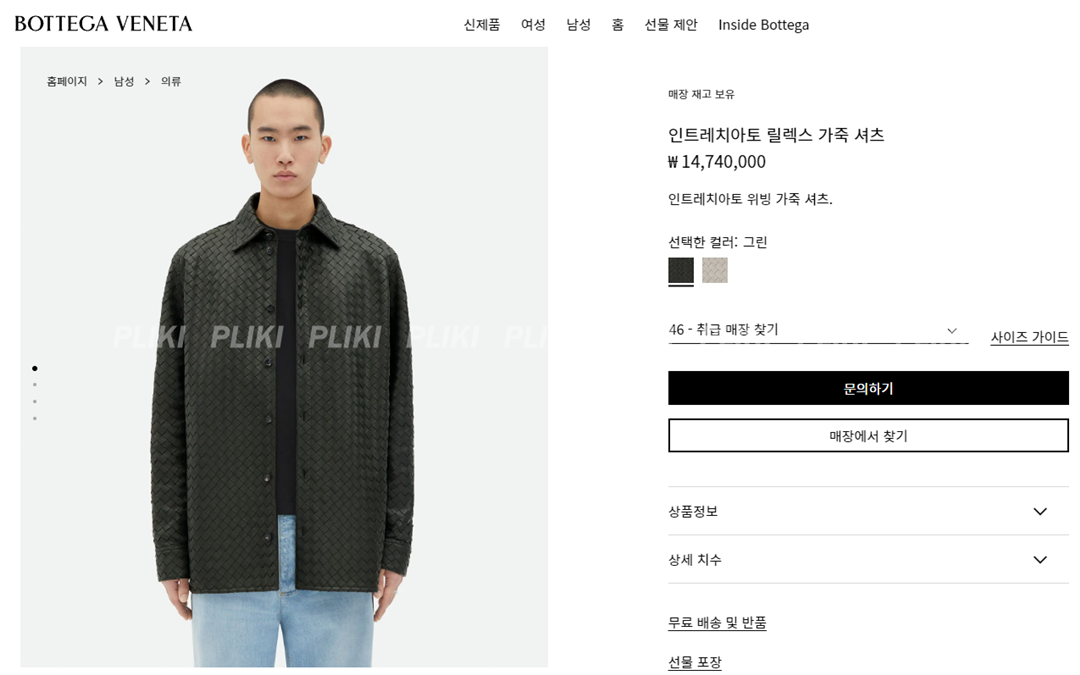This screenshot has width=1080, height=675.
Task: Select the dark green color swatch
Action: [x=681, y=270]
